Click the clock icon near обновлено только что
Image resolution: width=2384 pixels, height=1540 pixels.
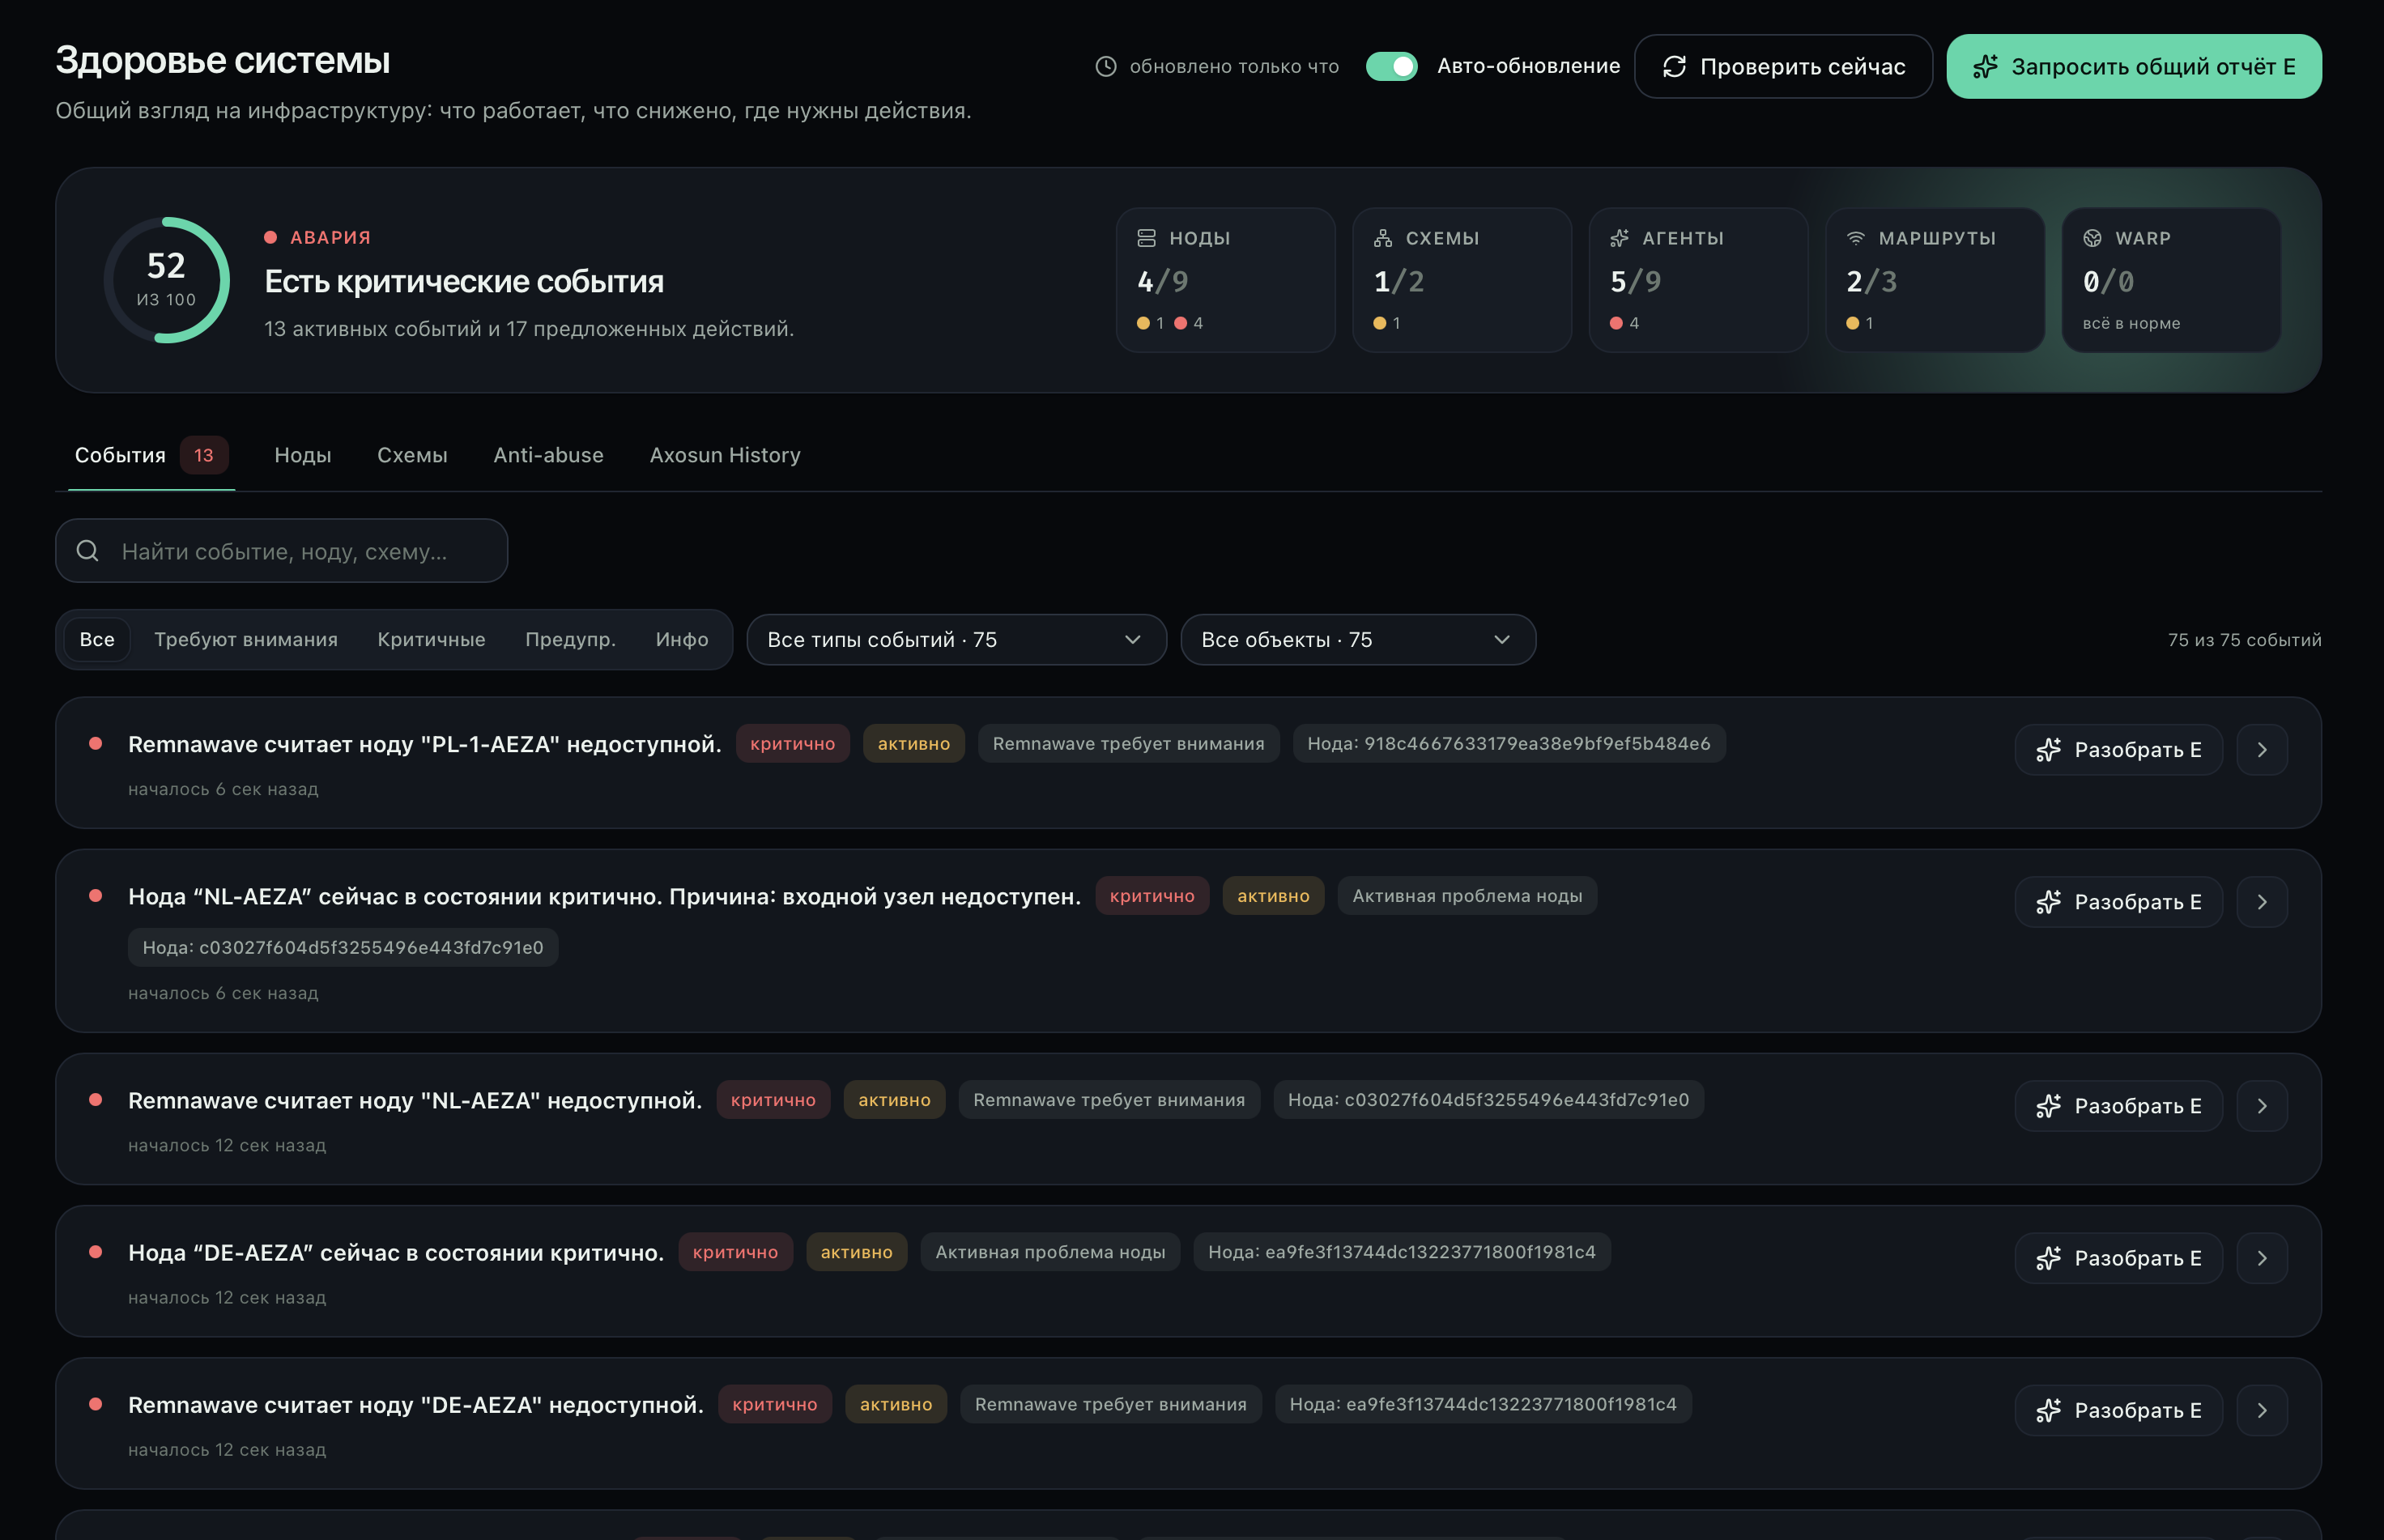pos(1105,66)
